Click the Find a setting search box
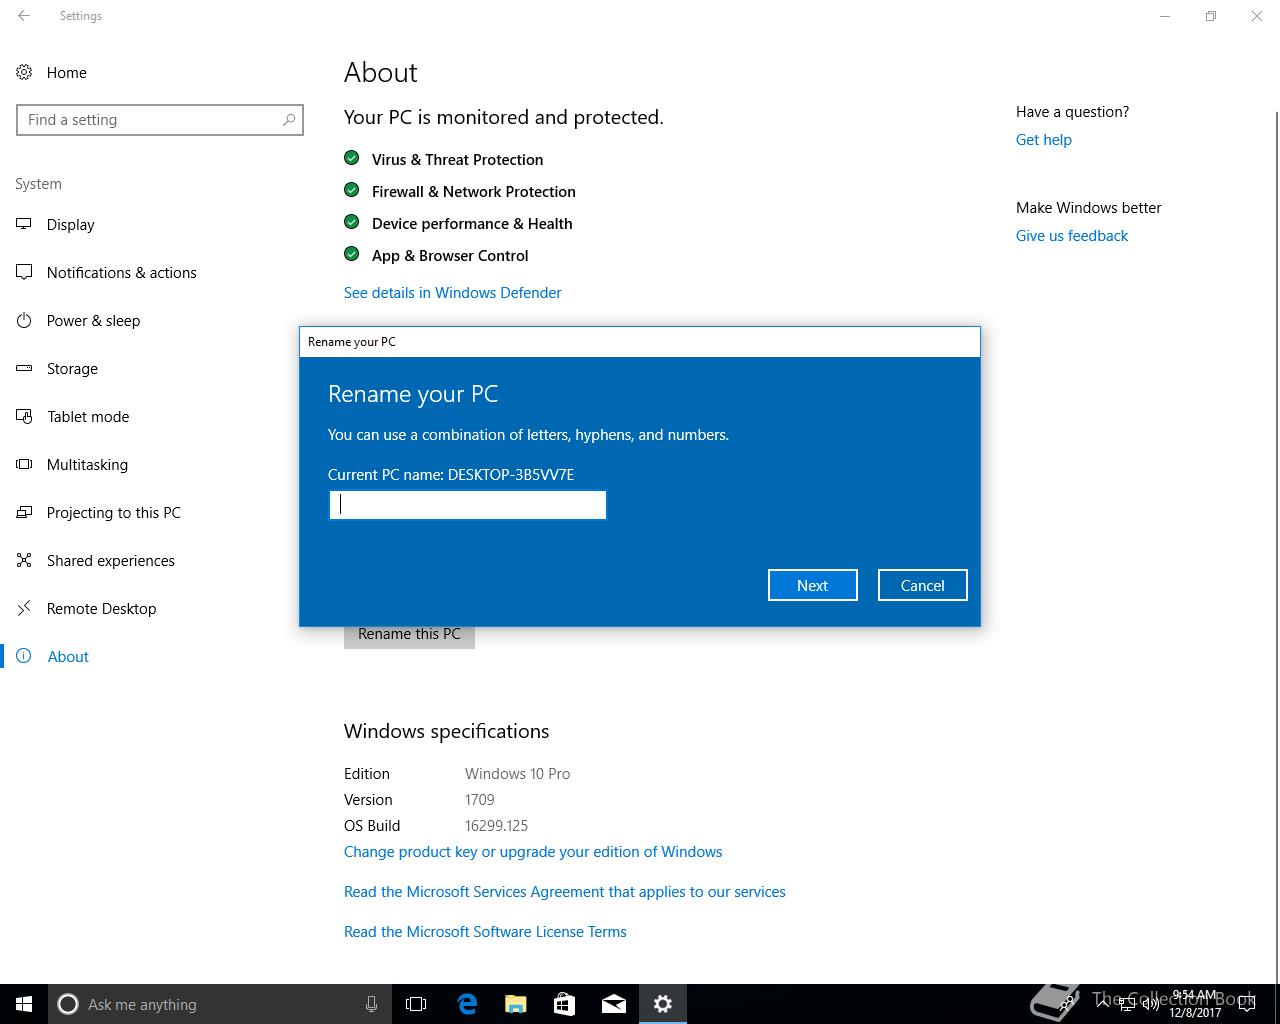The width and height of the screenshot is (1280, 1024). coord(160,120)
